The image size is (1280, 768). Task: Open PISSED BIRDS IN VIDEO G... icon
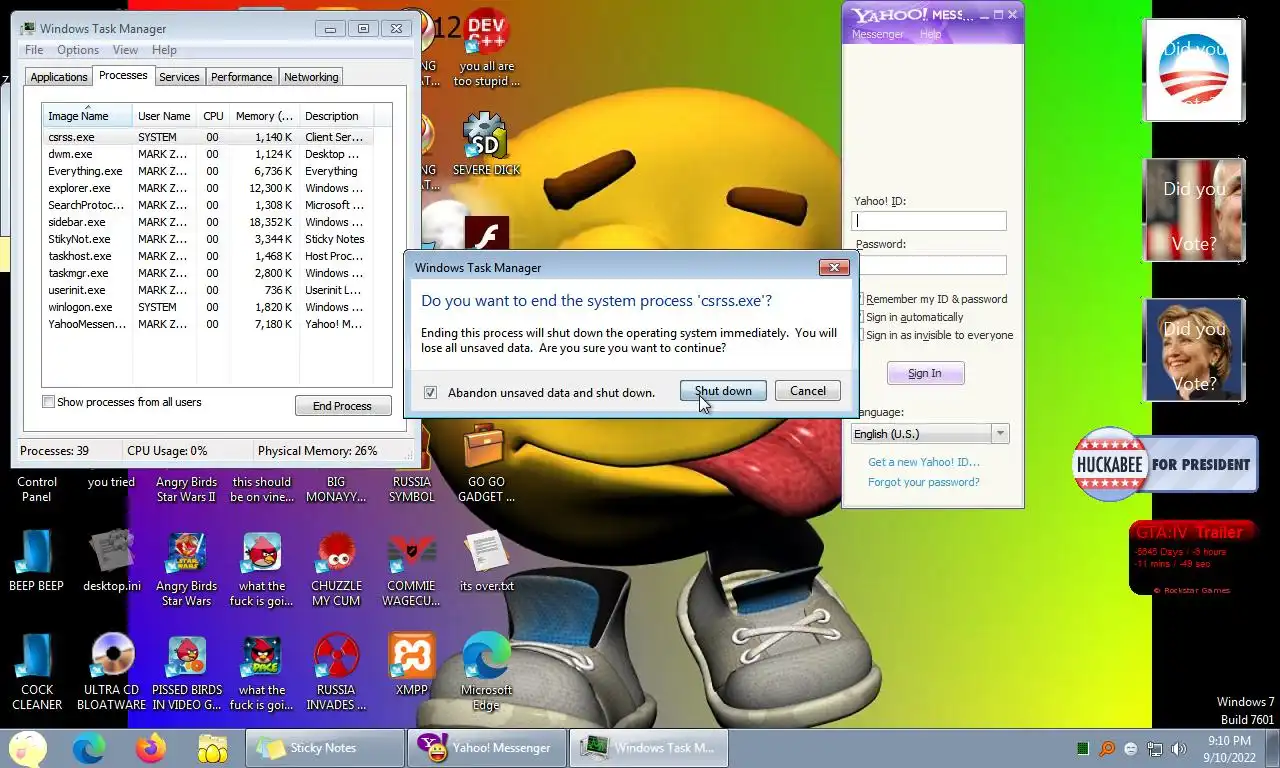[186, 672]
